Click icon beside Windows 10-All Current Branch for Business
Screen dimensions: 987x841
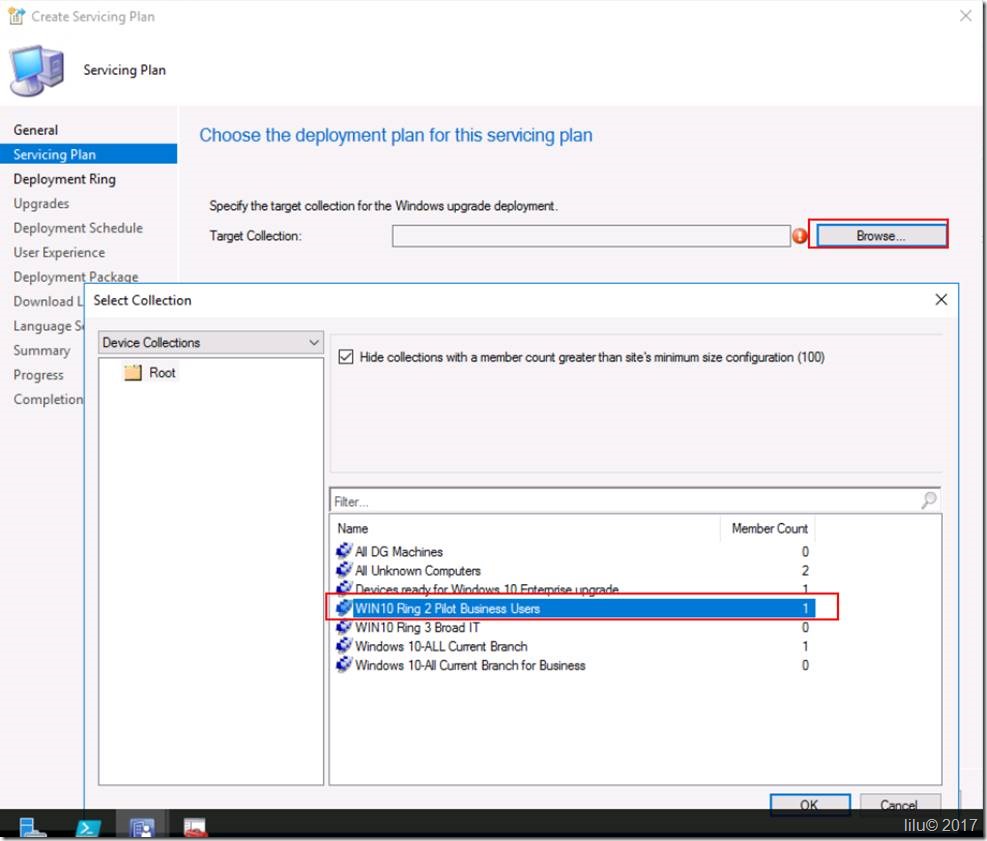344,665
